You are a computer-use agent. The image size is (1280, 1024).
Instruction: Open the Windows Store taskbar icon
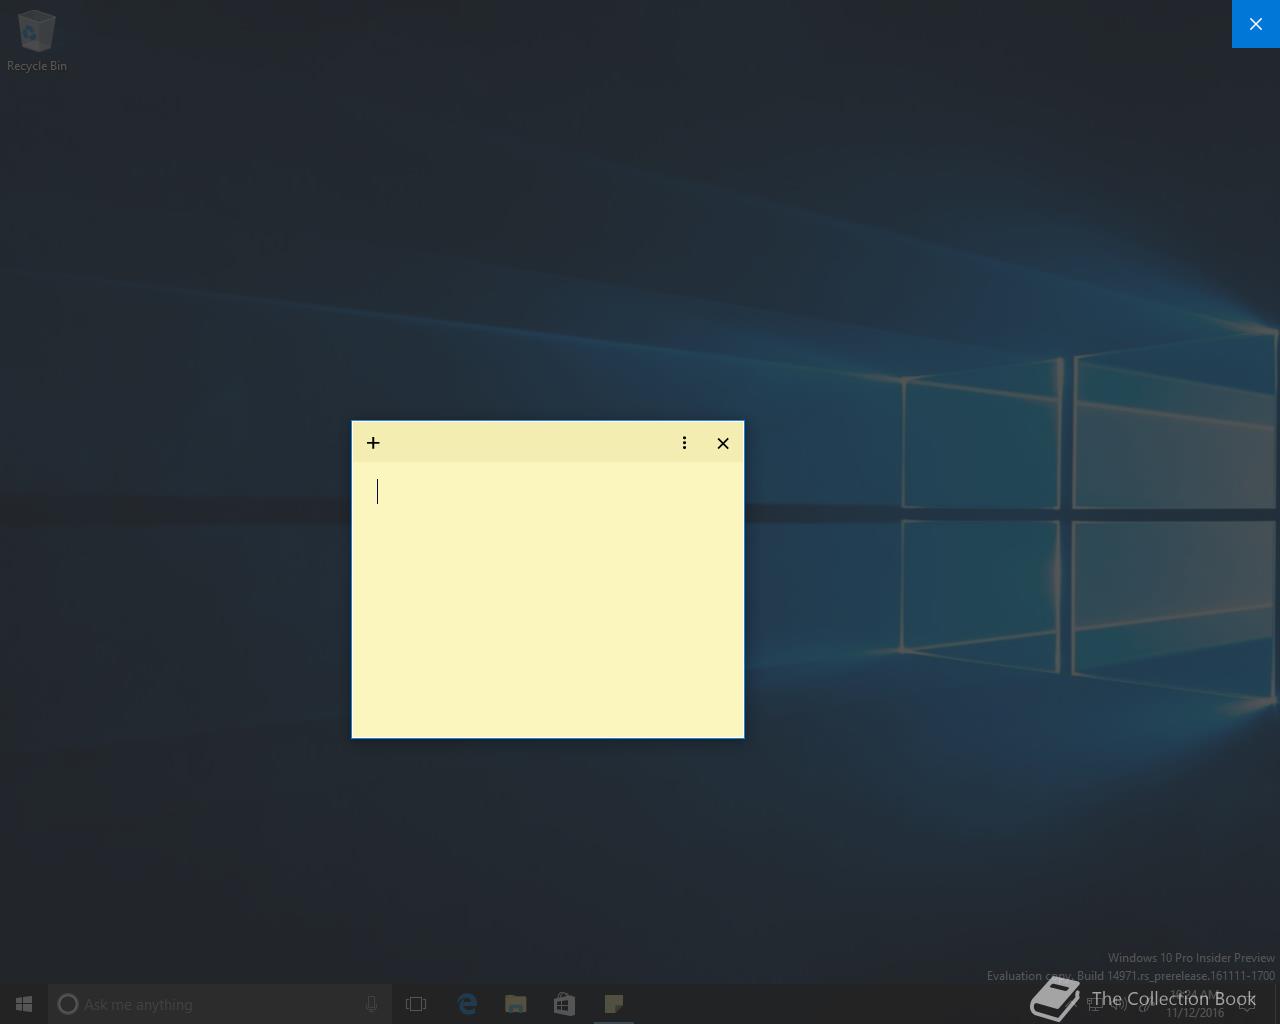tap(564, 1004)
